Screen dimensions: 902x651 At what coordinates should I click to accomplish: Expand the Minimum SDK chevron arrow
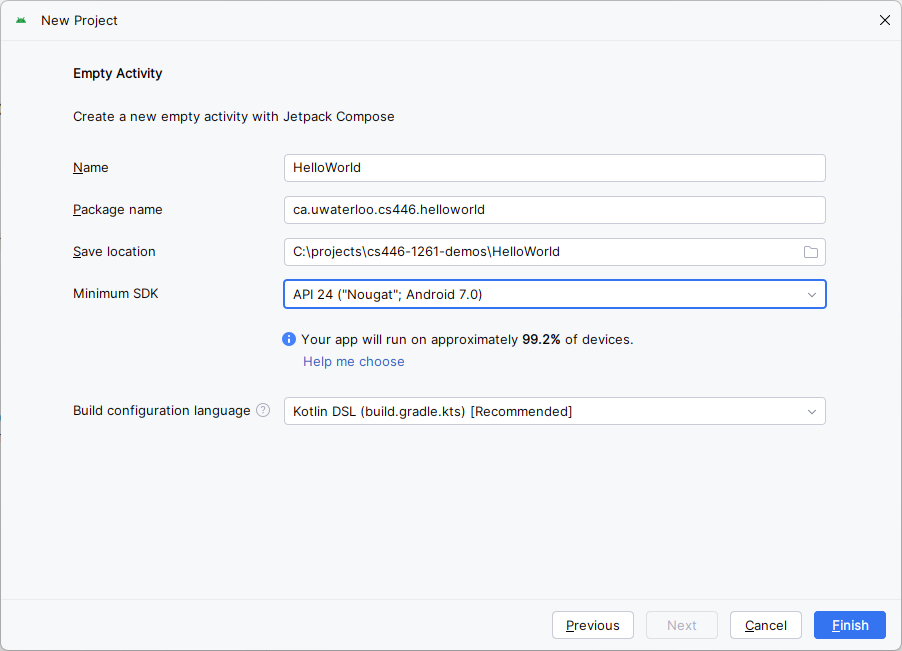coord(812,294)
